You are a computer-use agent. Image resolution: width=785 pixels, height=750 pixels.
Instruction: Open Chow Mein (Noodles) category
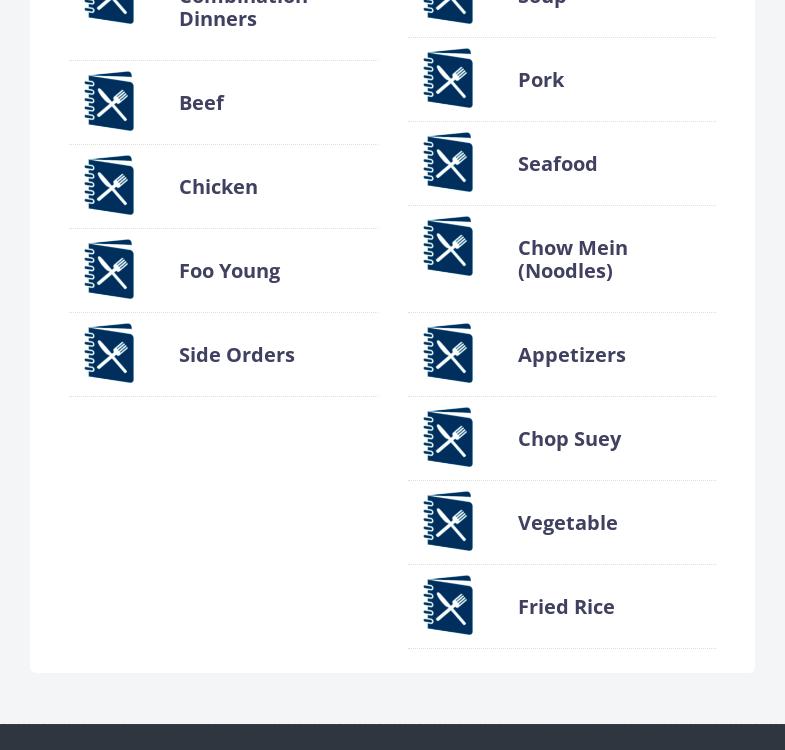tap(573, 259)
